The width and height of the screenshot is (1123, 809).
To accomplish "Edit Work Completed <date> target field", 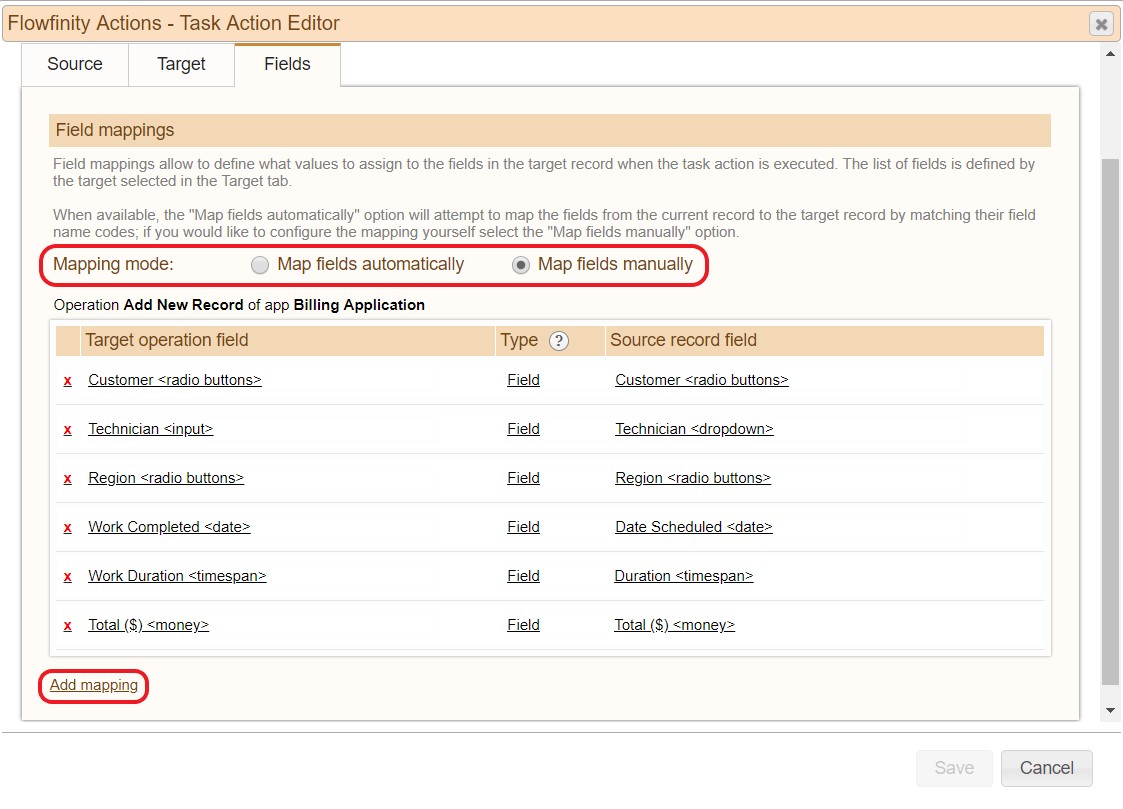I will click(169, 527).
